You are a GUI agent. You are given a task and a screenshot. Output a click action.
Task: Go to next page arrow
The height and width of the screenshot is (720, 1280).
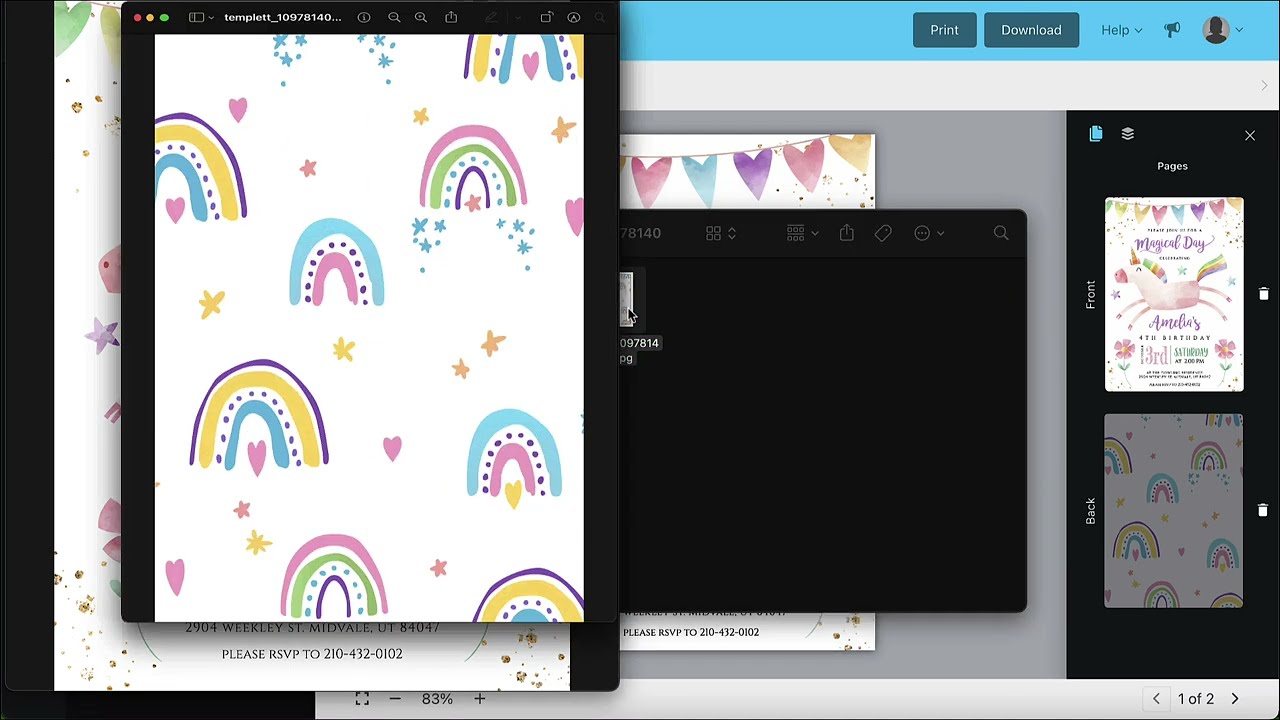(1235, 699)
